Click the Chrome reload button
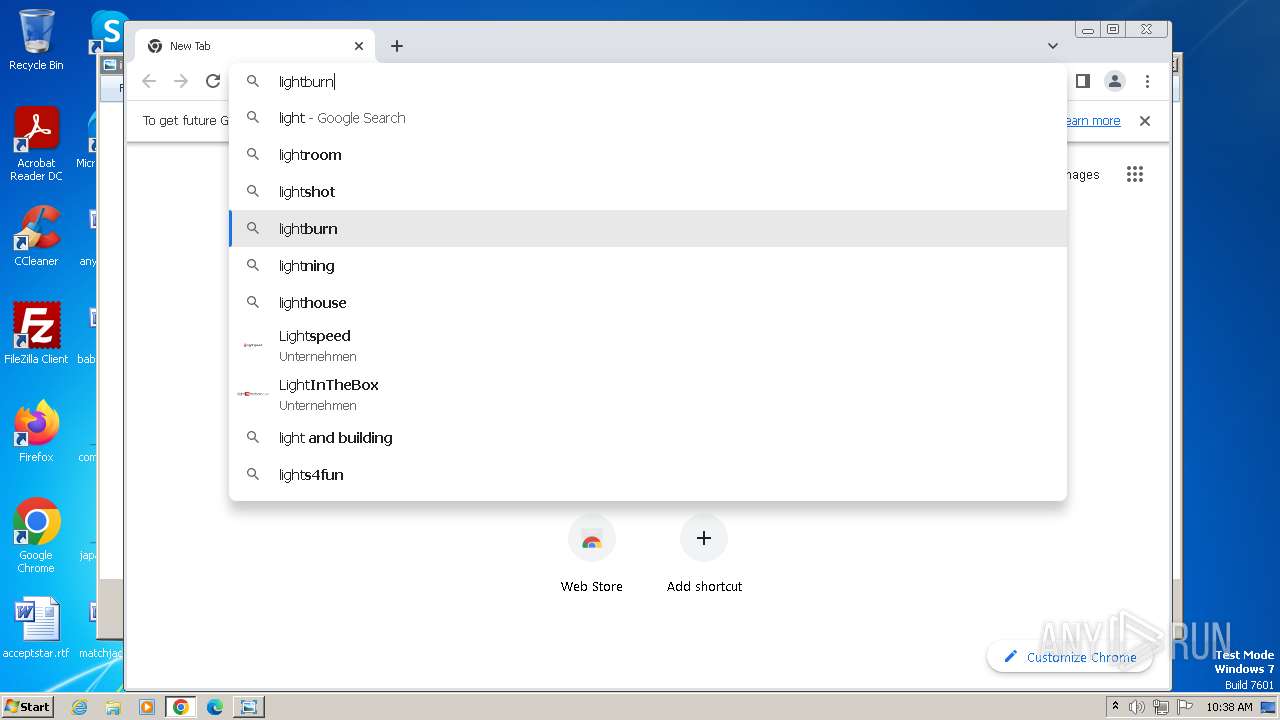Image resolution: width=1280 pixels, height=720 pixels. 213,81
